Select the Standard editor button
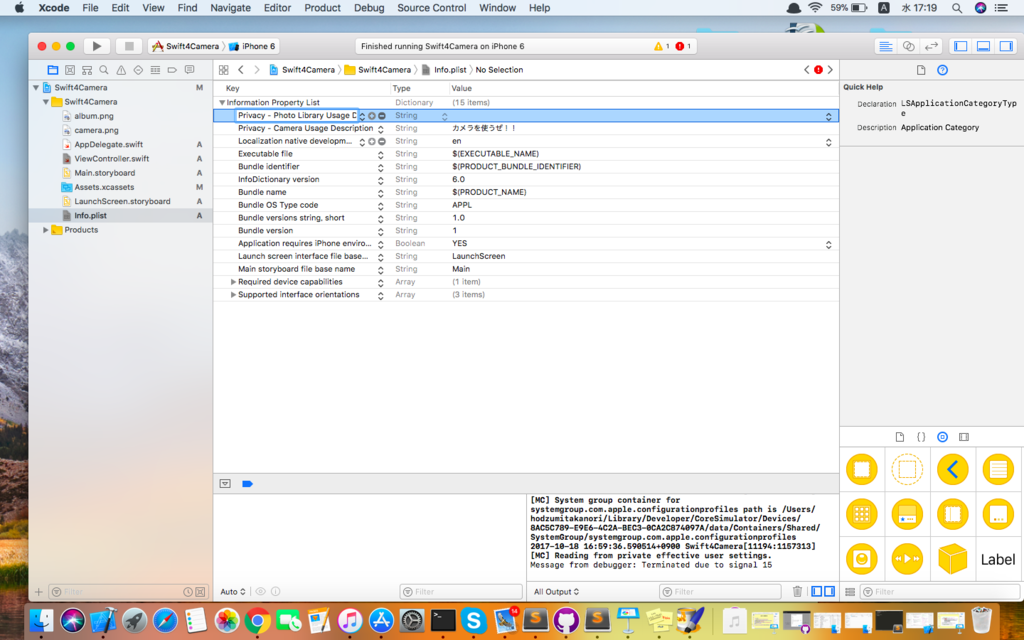 point(886,46)
